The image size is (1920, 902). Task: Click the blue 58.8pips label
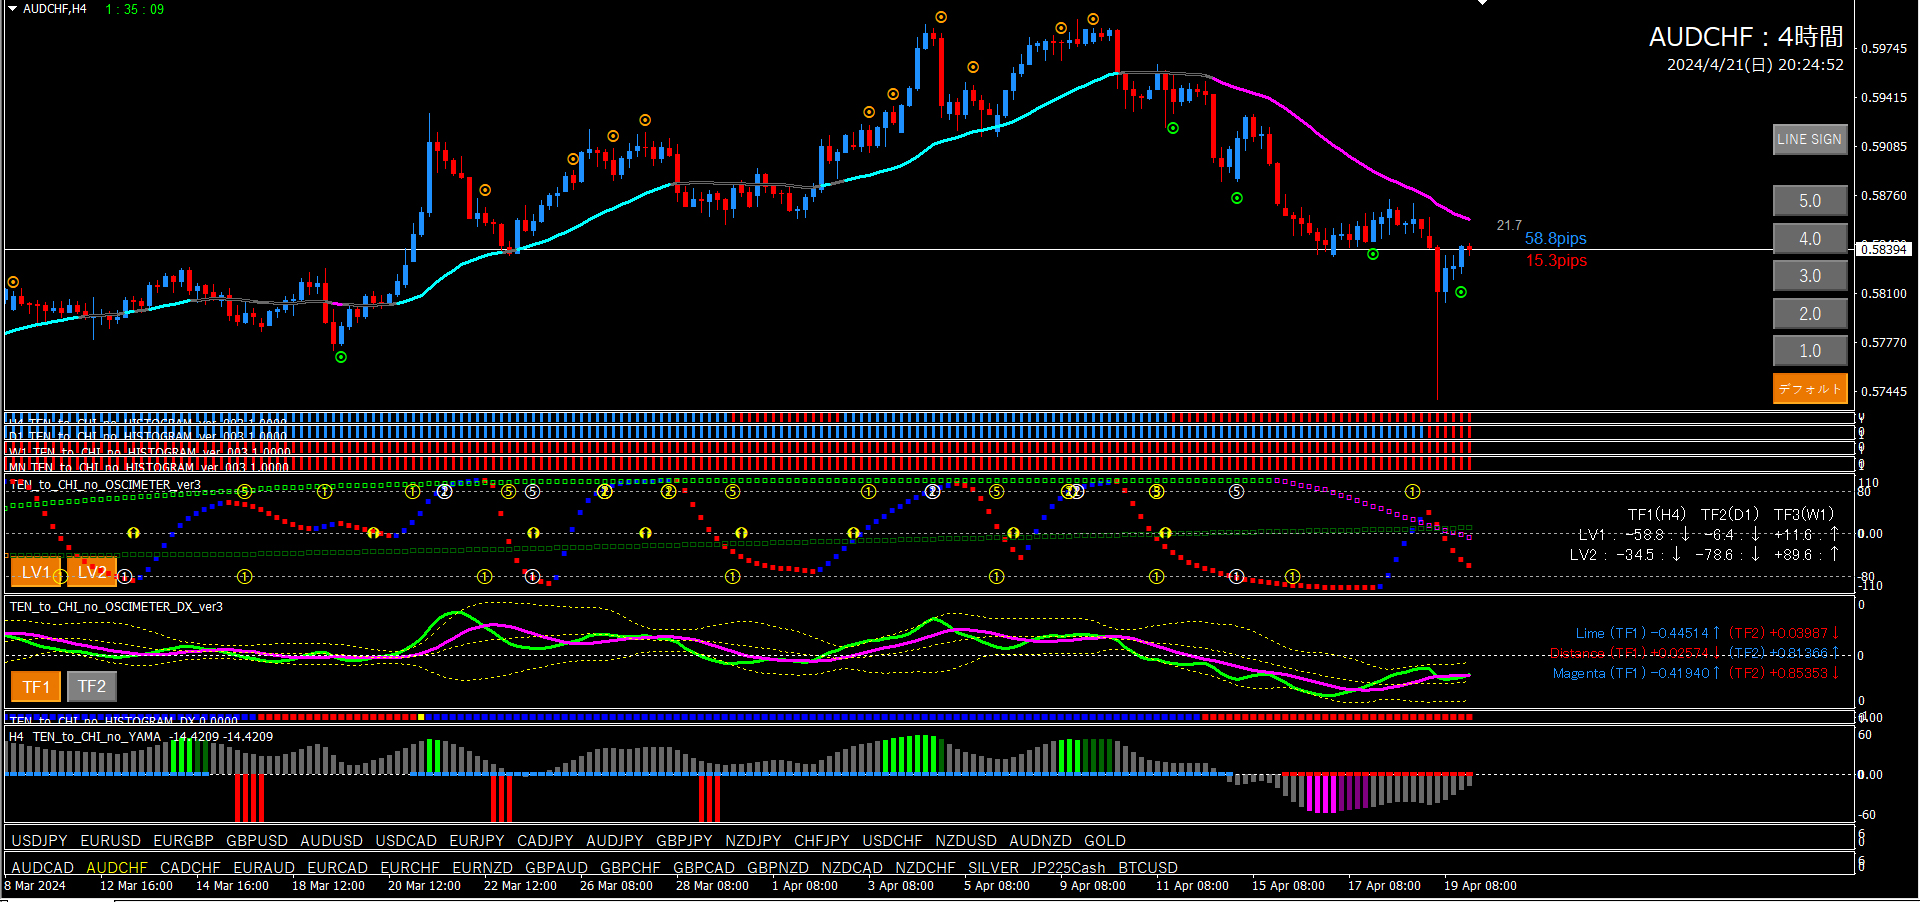1555,238
